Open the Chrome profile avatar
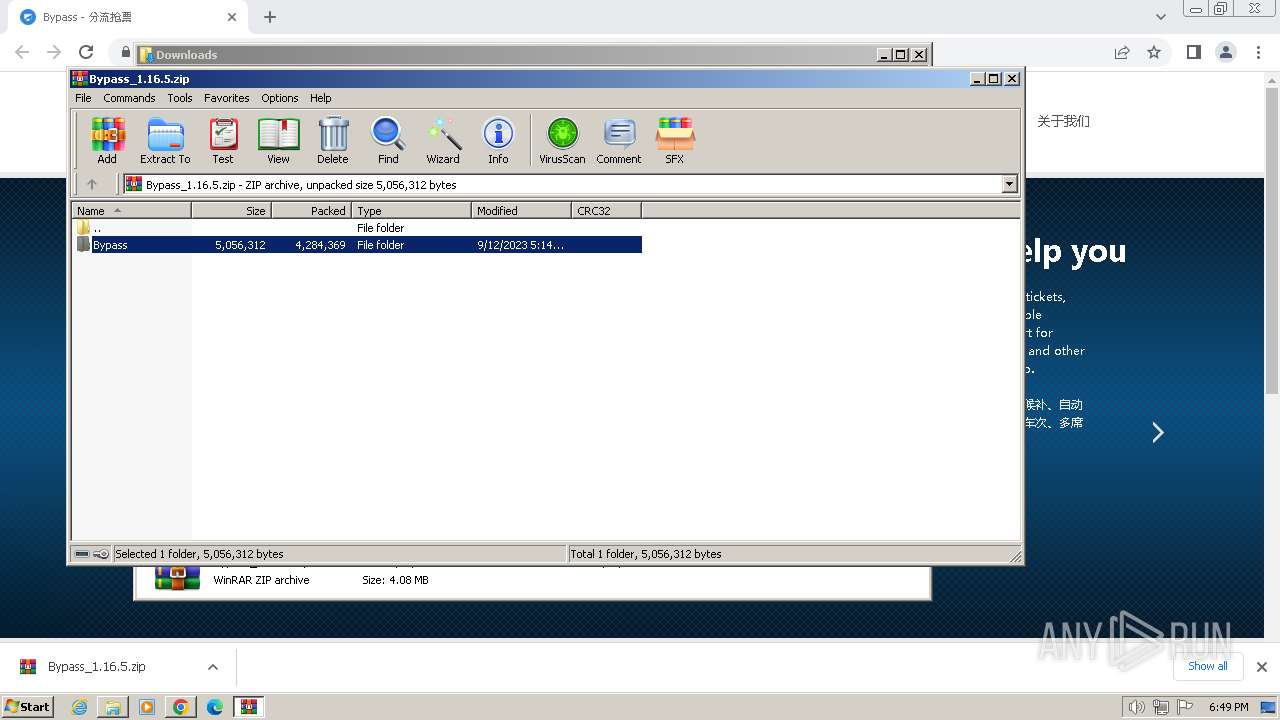Viewport: 1280px width, 720px height. tap(1225, 52)
